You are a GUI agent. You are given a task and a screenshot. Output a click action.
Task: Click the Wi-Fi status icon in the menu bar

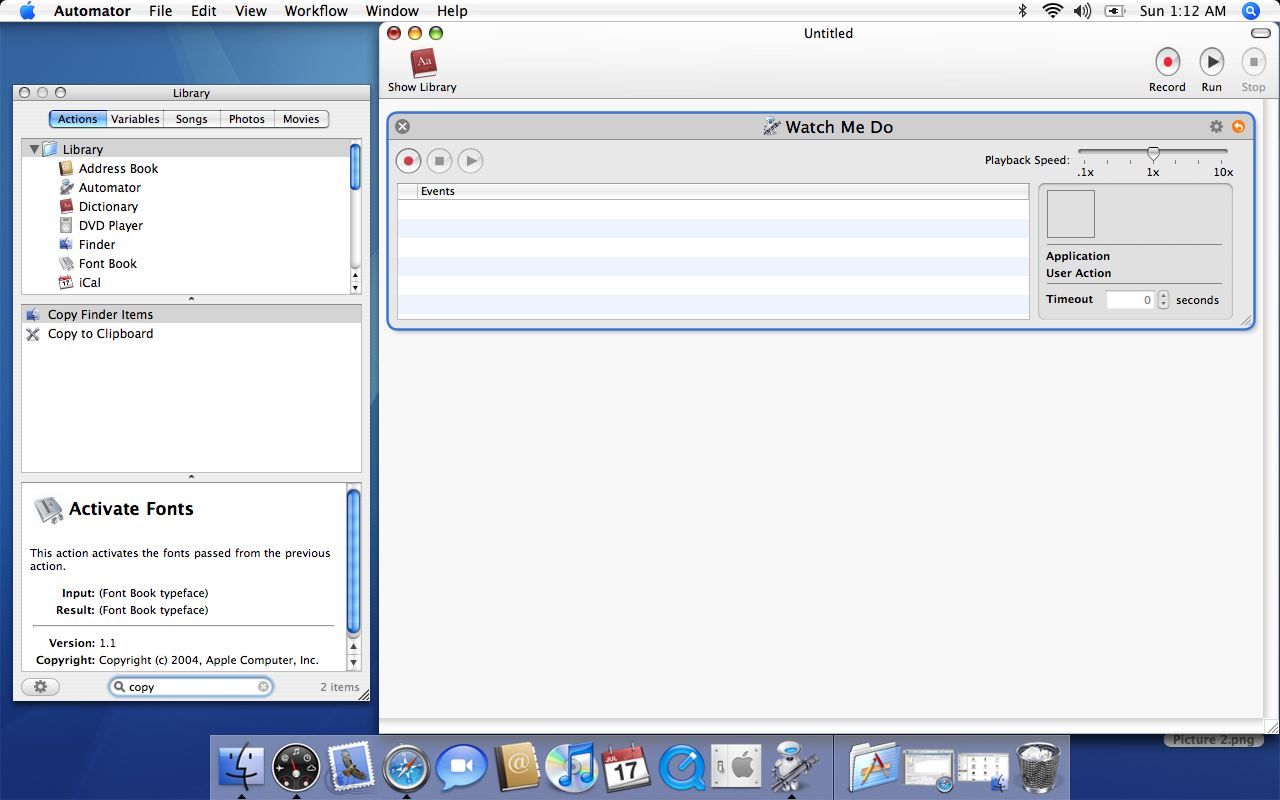(x=1052, y=11)
